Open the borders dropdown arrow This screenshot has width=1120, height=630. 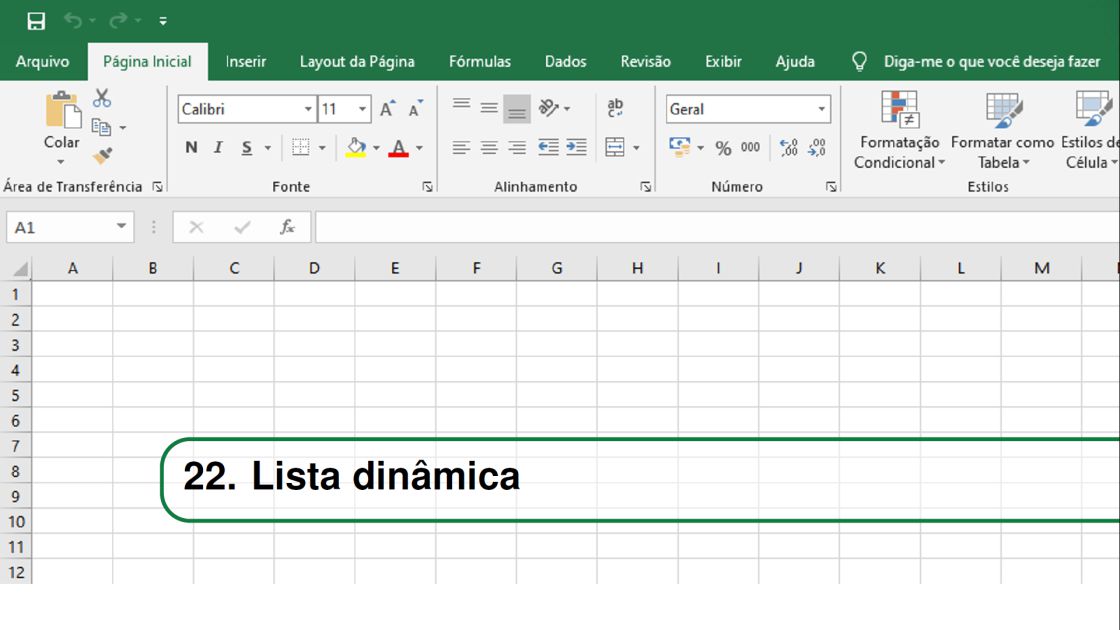pos(322,148)
